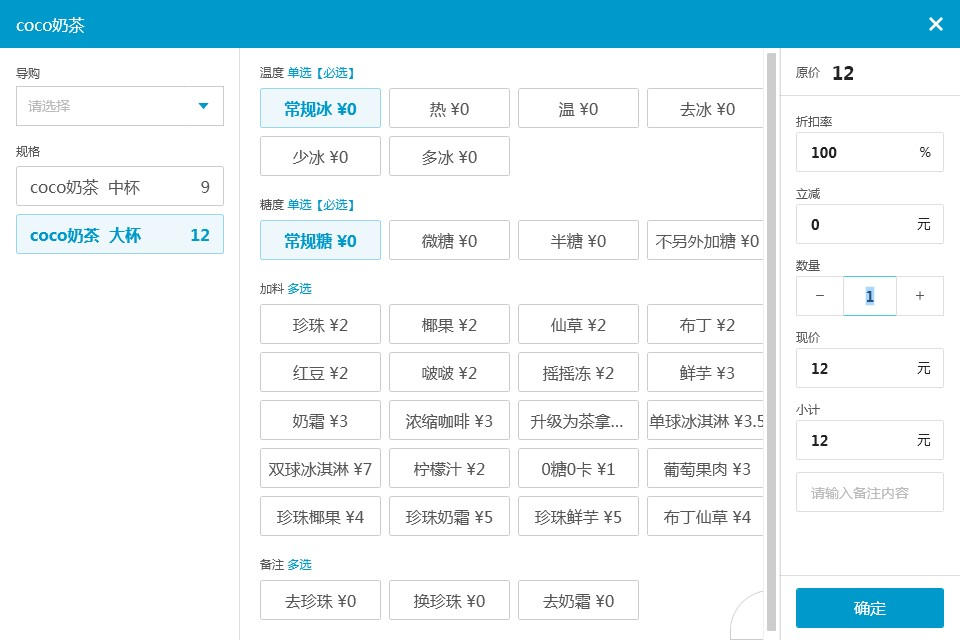The image size is (960, 640).
Task: Add the 布丁仙草 ¥4 topping
Action: (705, 516)
